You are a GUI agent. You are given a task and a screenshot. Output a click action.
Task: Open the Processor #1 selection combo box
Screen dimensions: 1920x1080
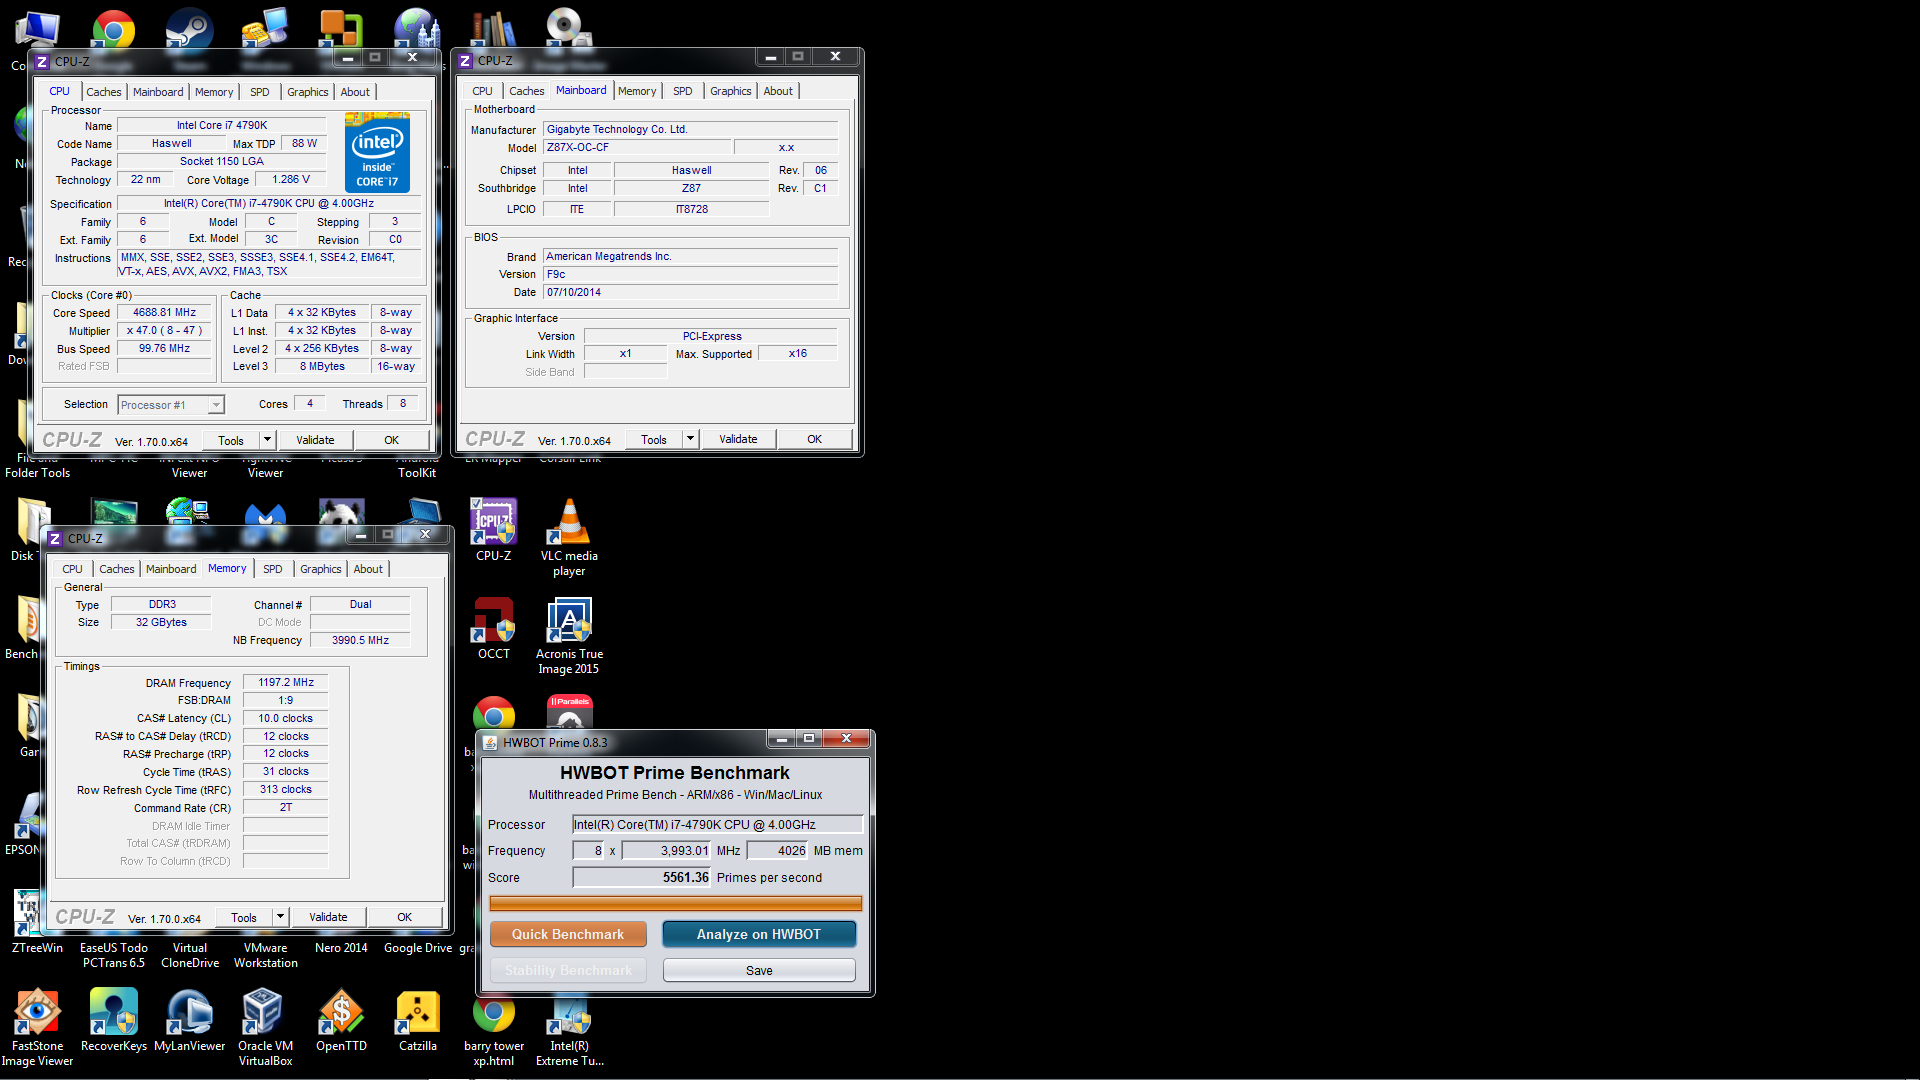[x=171, y=405]
